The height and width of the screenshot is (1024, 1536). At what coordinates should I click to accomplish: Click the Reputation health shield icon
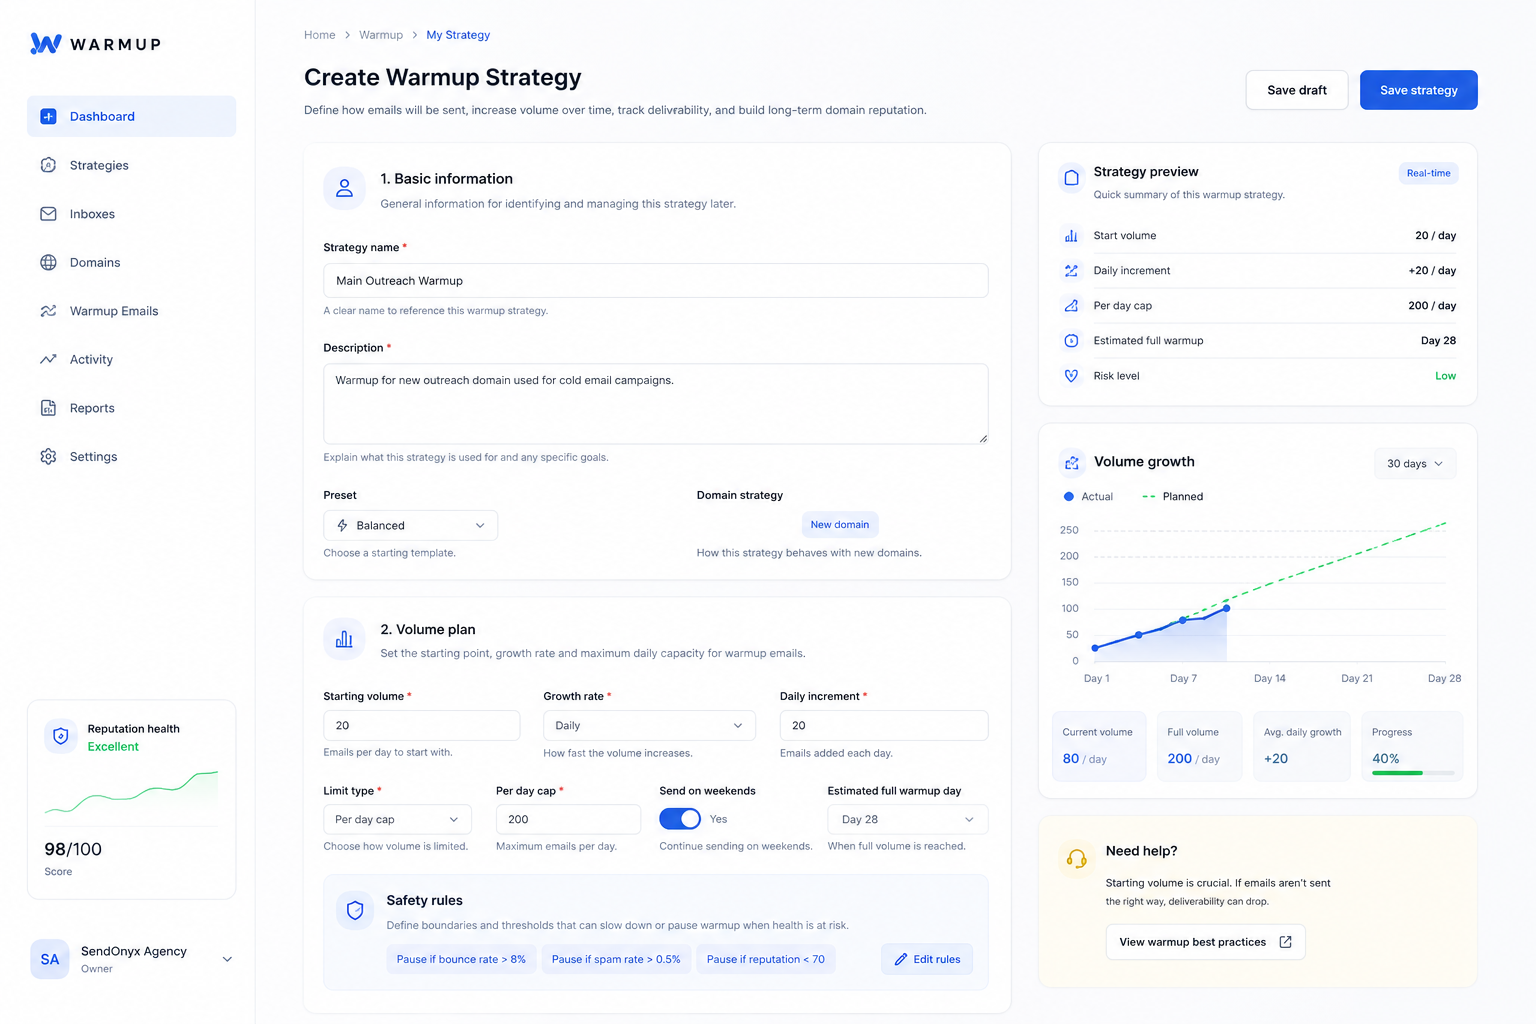tap(61, 736)
